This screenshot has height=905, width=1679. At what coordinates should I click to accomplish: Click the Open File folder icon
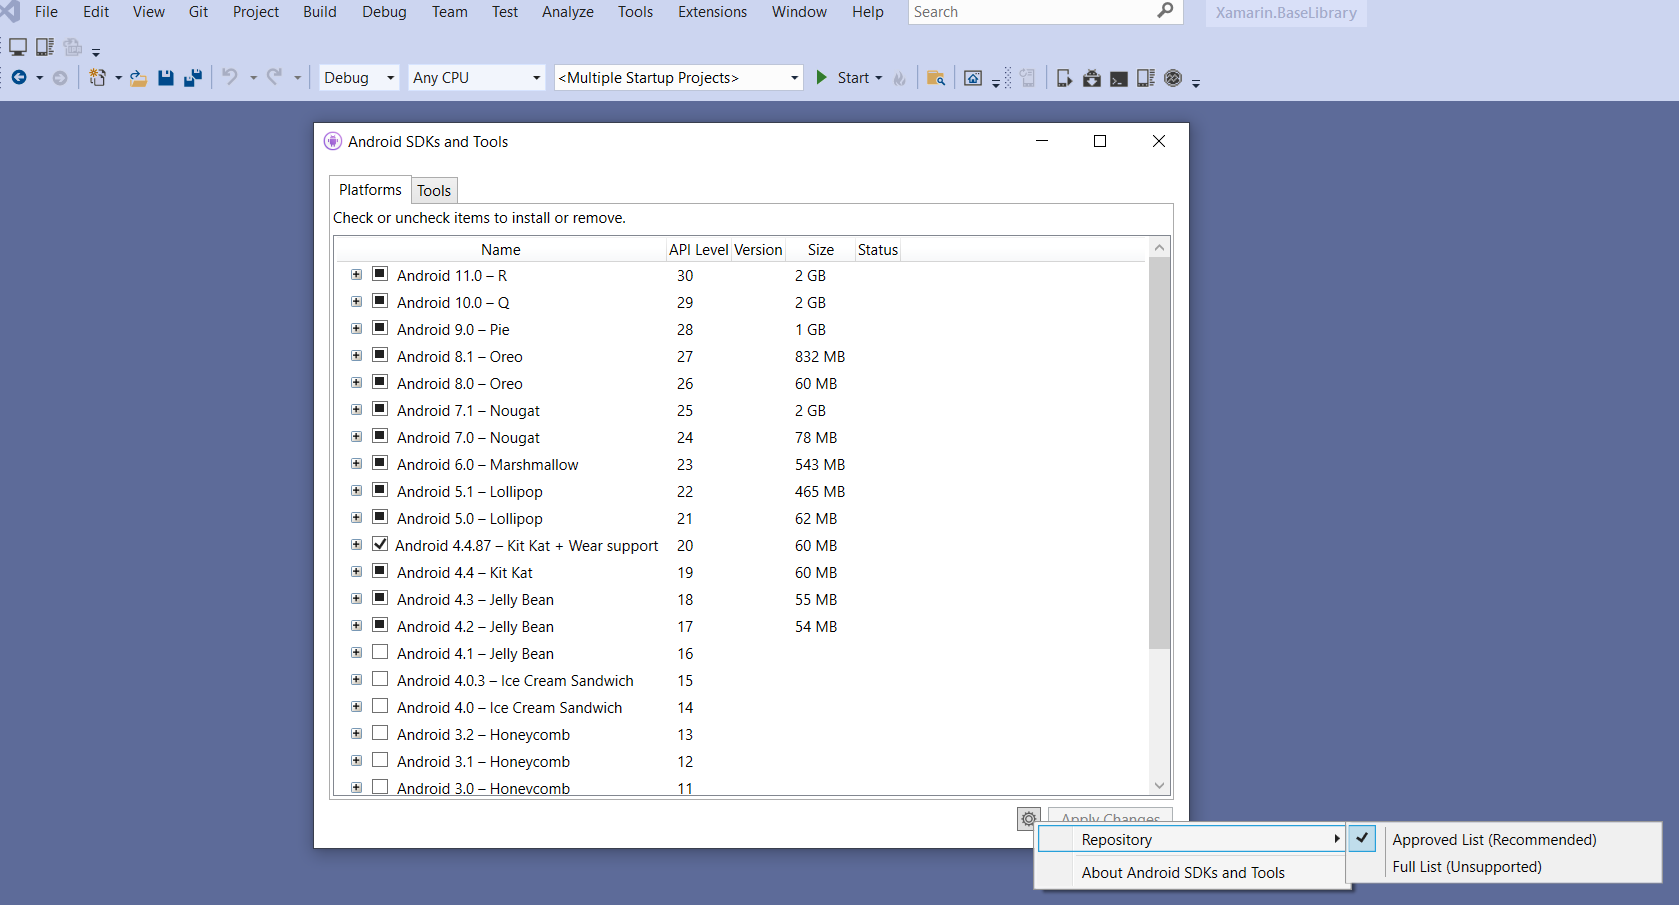click(138, 78)
